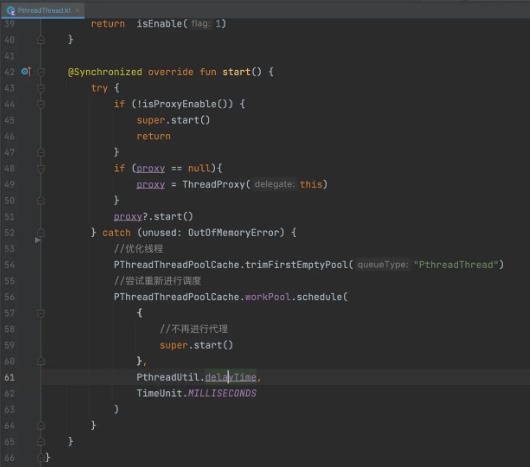Collapse the proxy null check fold on line 48
The image size is (530, 467).
pos(41,168)
